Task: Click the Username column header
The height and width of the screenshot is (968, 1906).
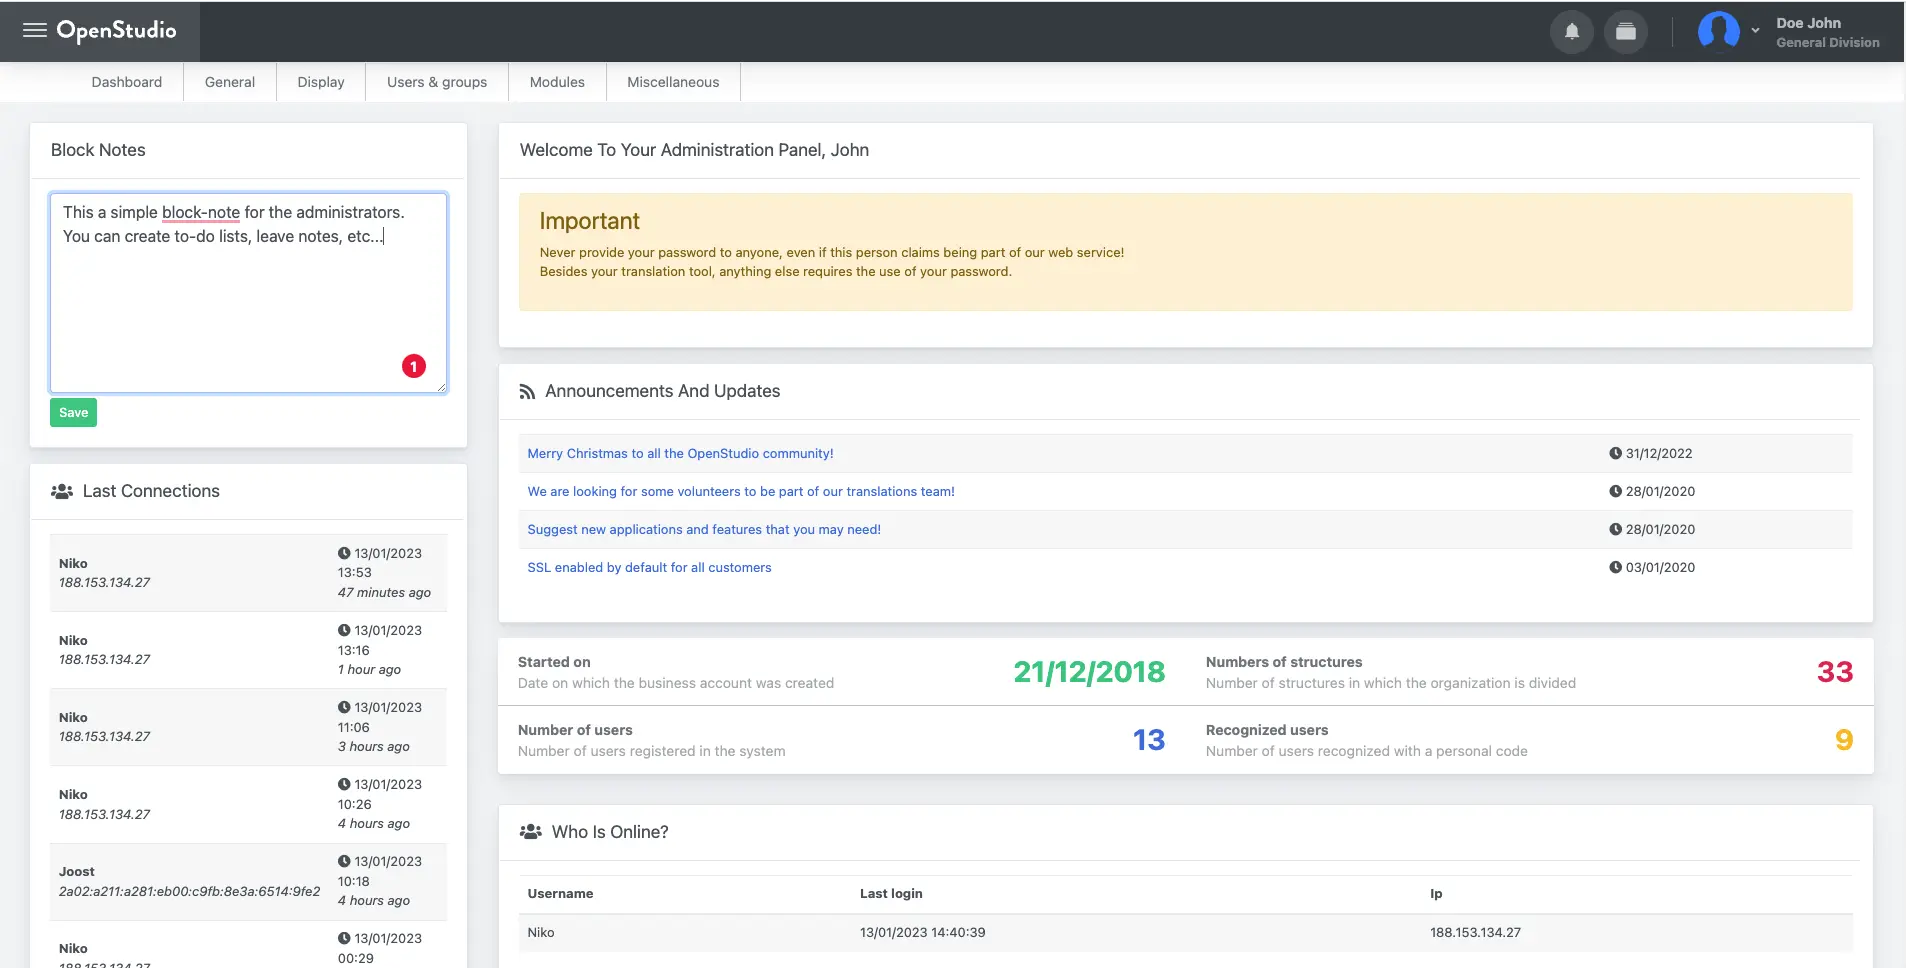Action: 560,894
